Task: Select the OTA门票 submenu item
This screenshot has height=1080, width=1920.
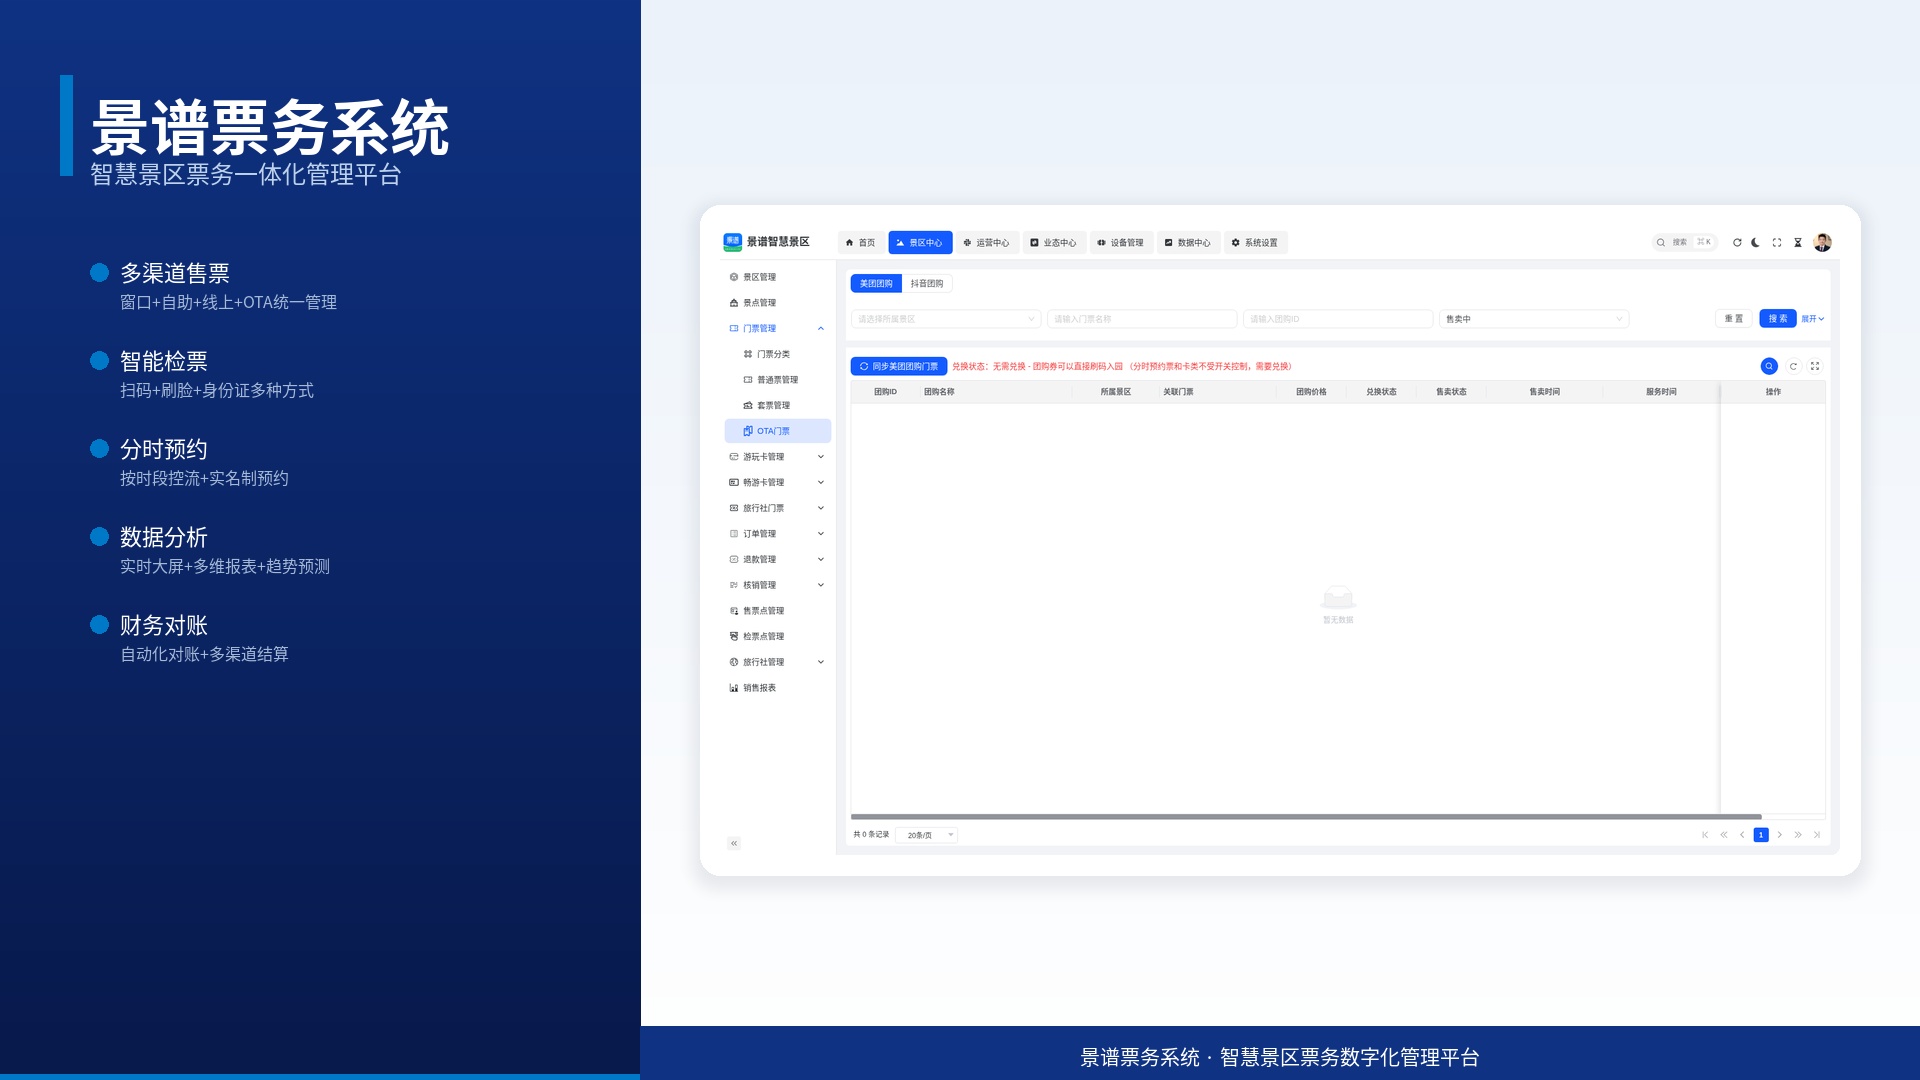Action: (x=778, y=431)
